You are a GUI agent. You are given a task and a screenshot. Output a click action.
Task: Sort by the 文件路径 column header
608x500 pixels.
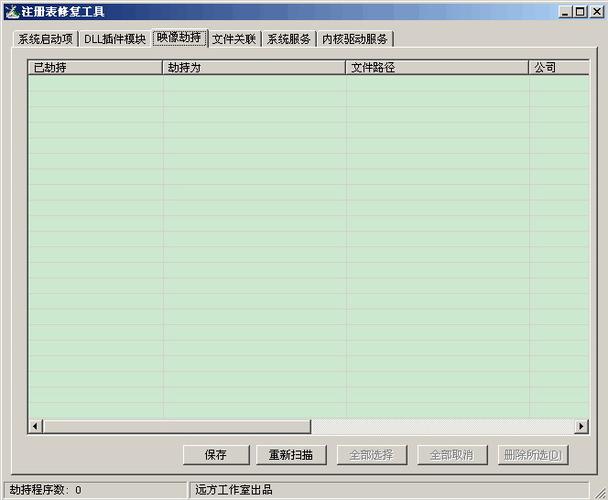[437, 67]
